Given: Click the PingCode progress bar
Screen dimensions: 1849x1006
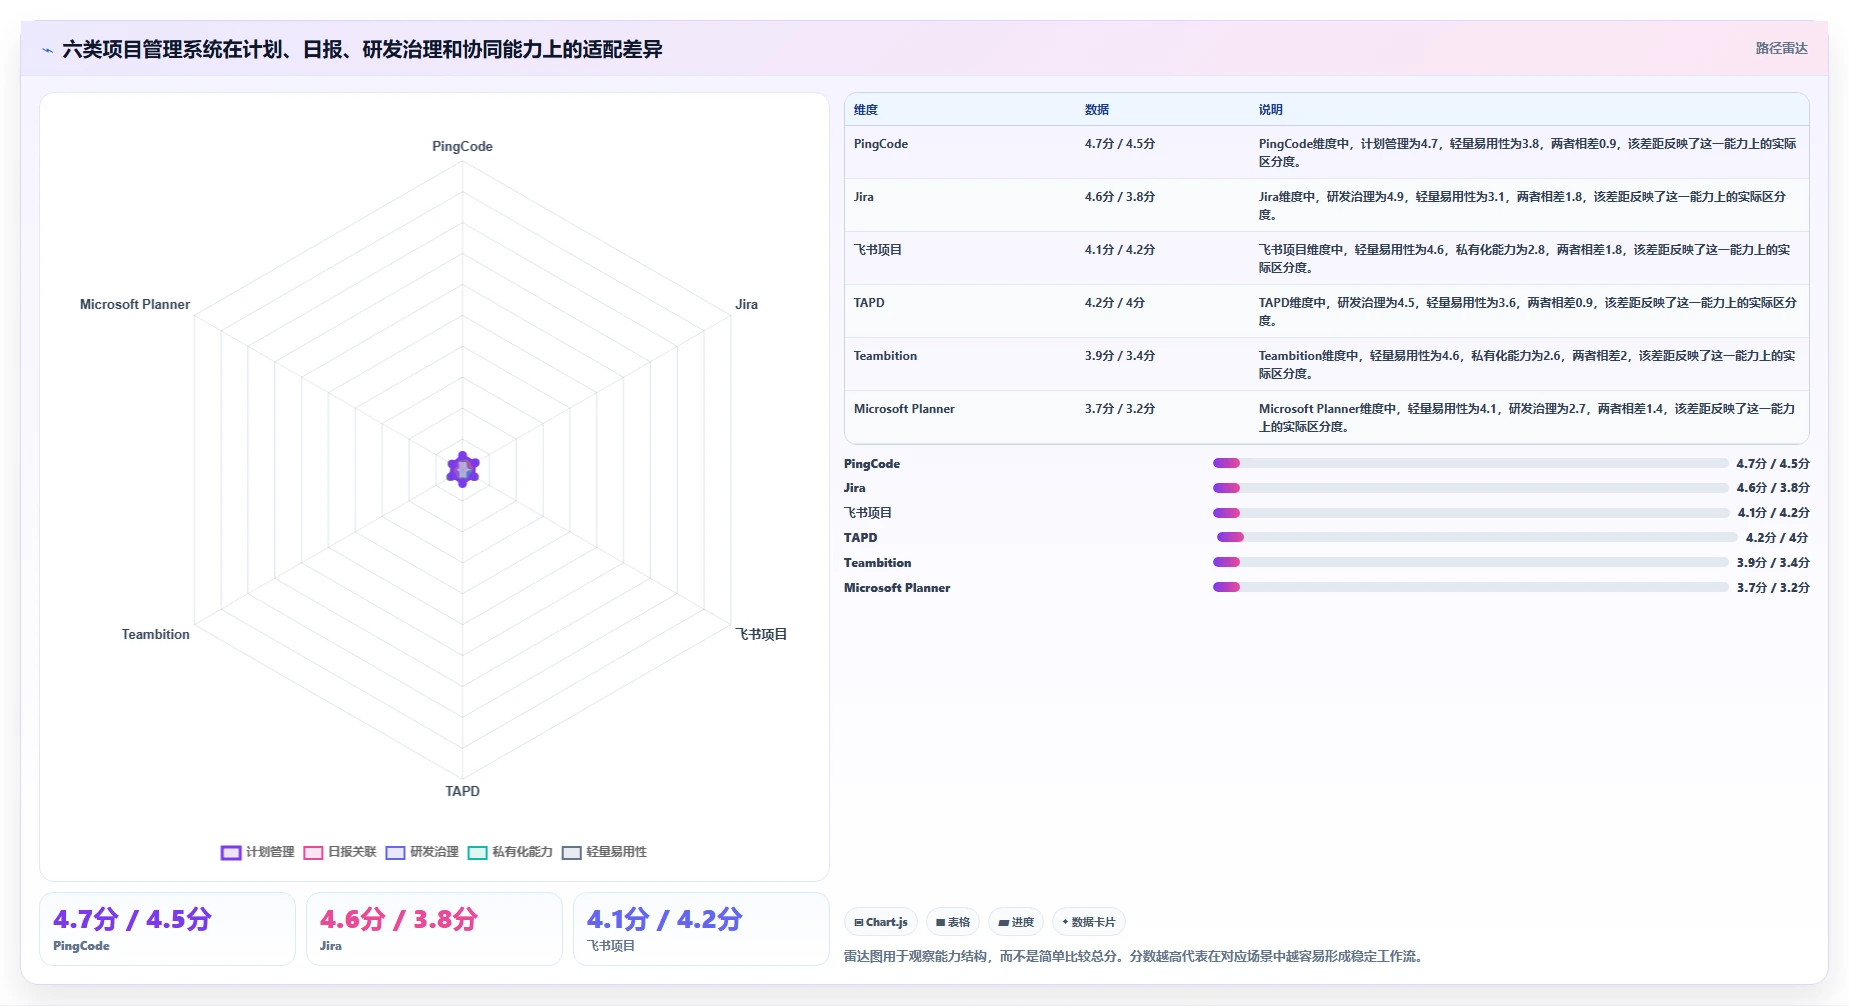Looking at the screenshot, I should pyautogui.click(x=1471, y=463).
